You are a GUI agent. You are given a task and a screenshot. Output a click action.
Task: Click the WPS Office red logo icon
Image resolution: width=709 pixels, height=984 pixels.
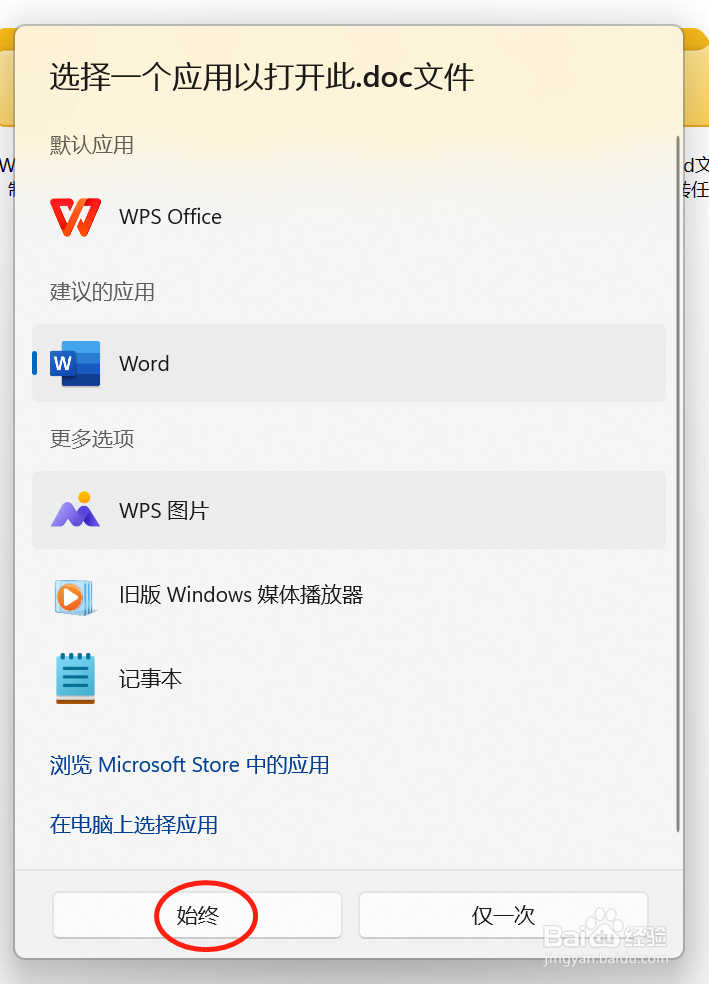tap(75, 217)
